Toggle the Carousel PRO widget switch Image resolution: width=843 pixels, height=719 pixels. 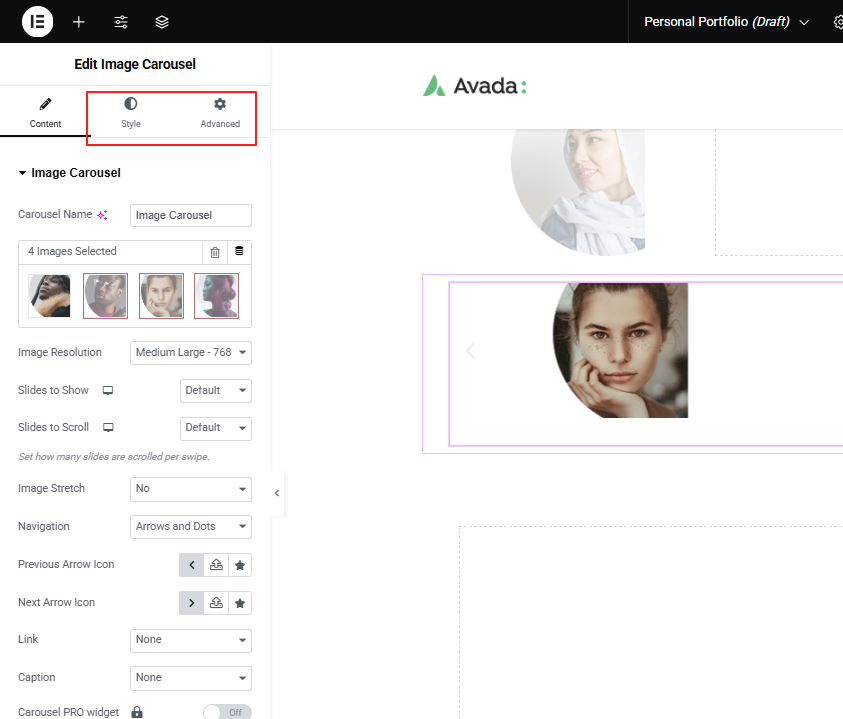[x=227, y=712]
